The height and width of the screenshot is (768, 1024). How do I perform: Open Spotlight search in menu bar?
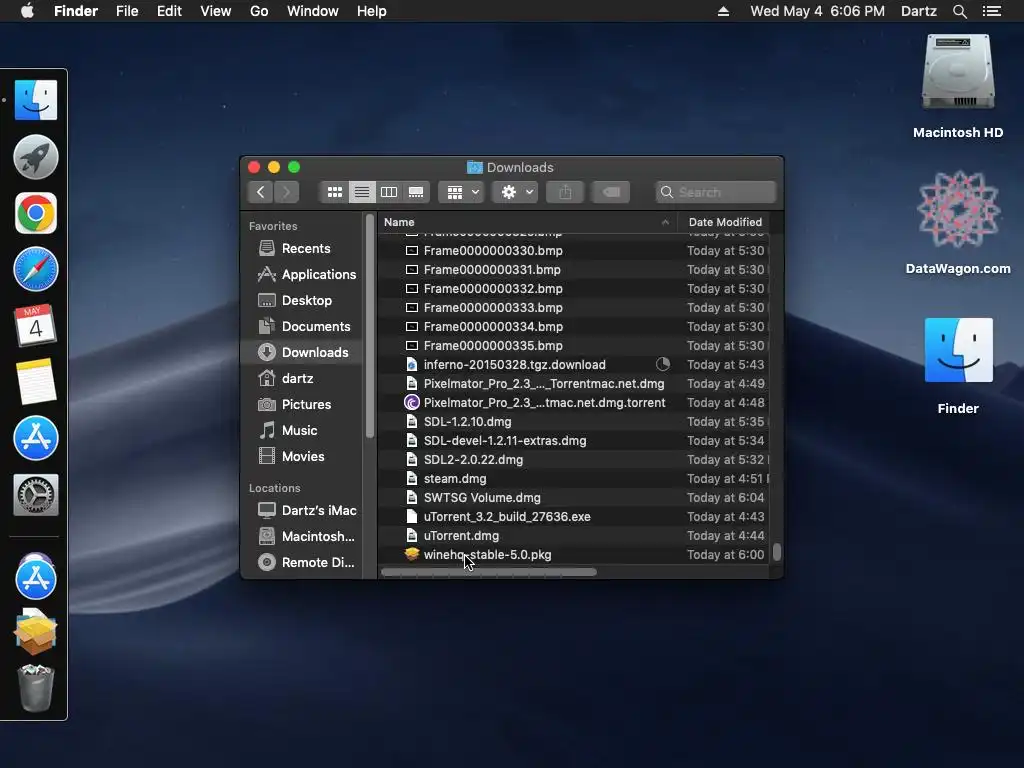click(x=959, y=11)
